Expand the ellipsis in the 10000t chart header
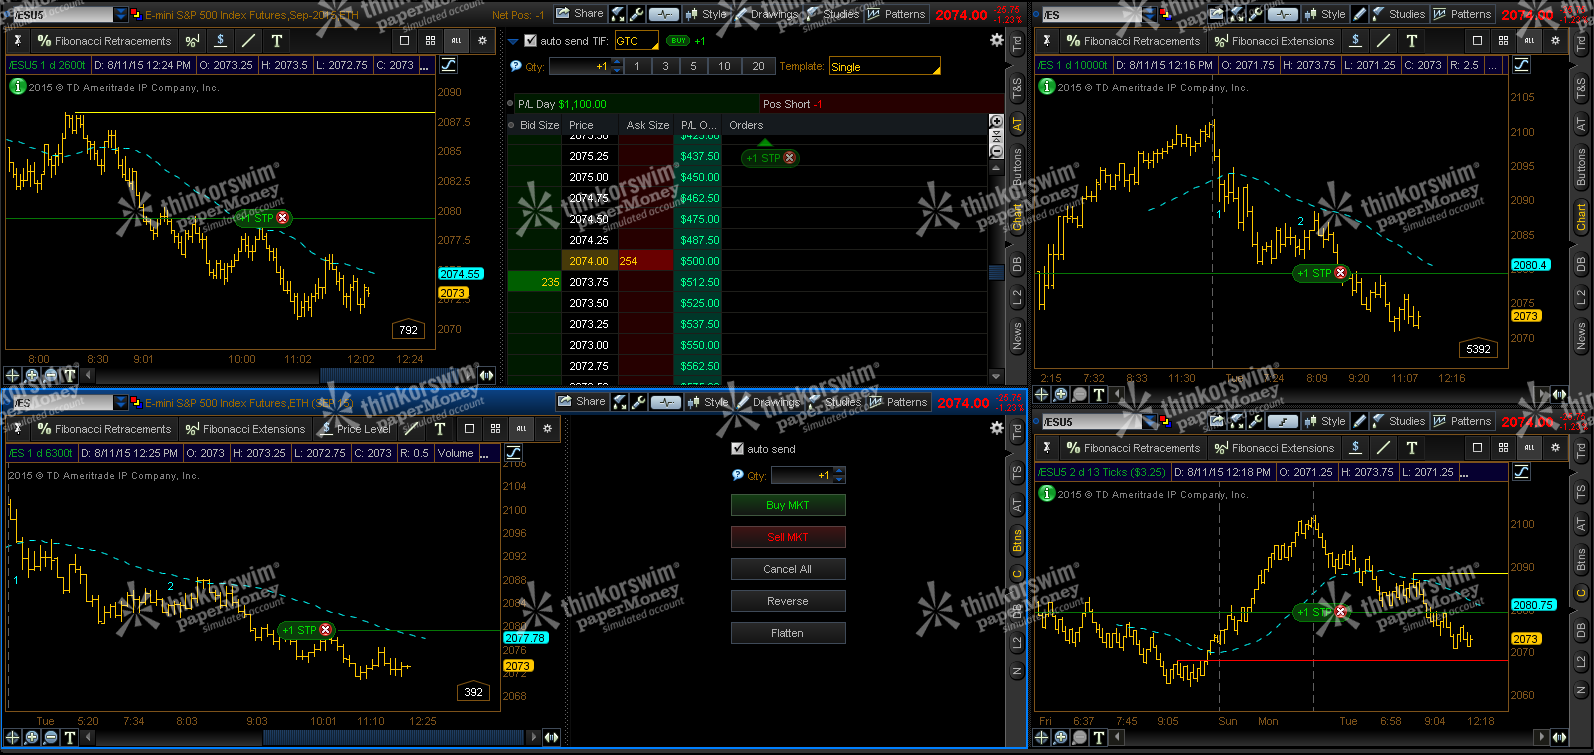 click(x=1493, y=65)
